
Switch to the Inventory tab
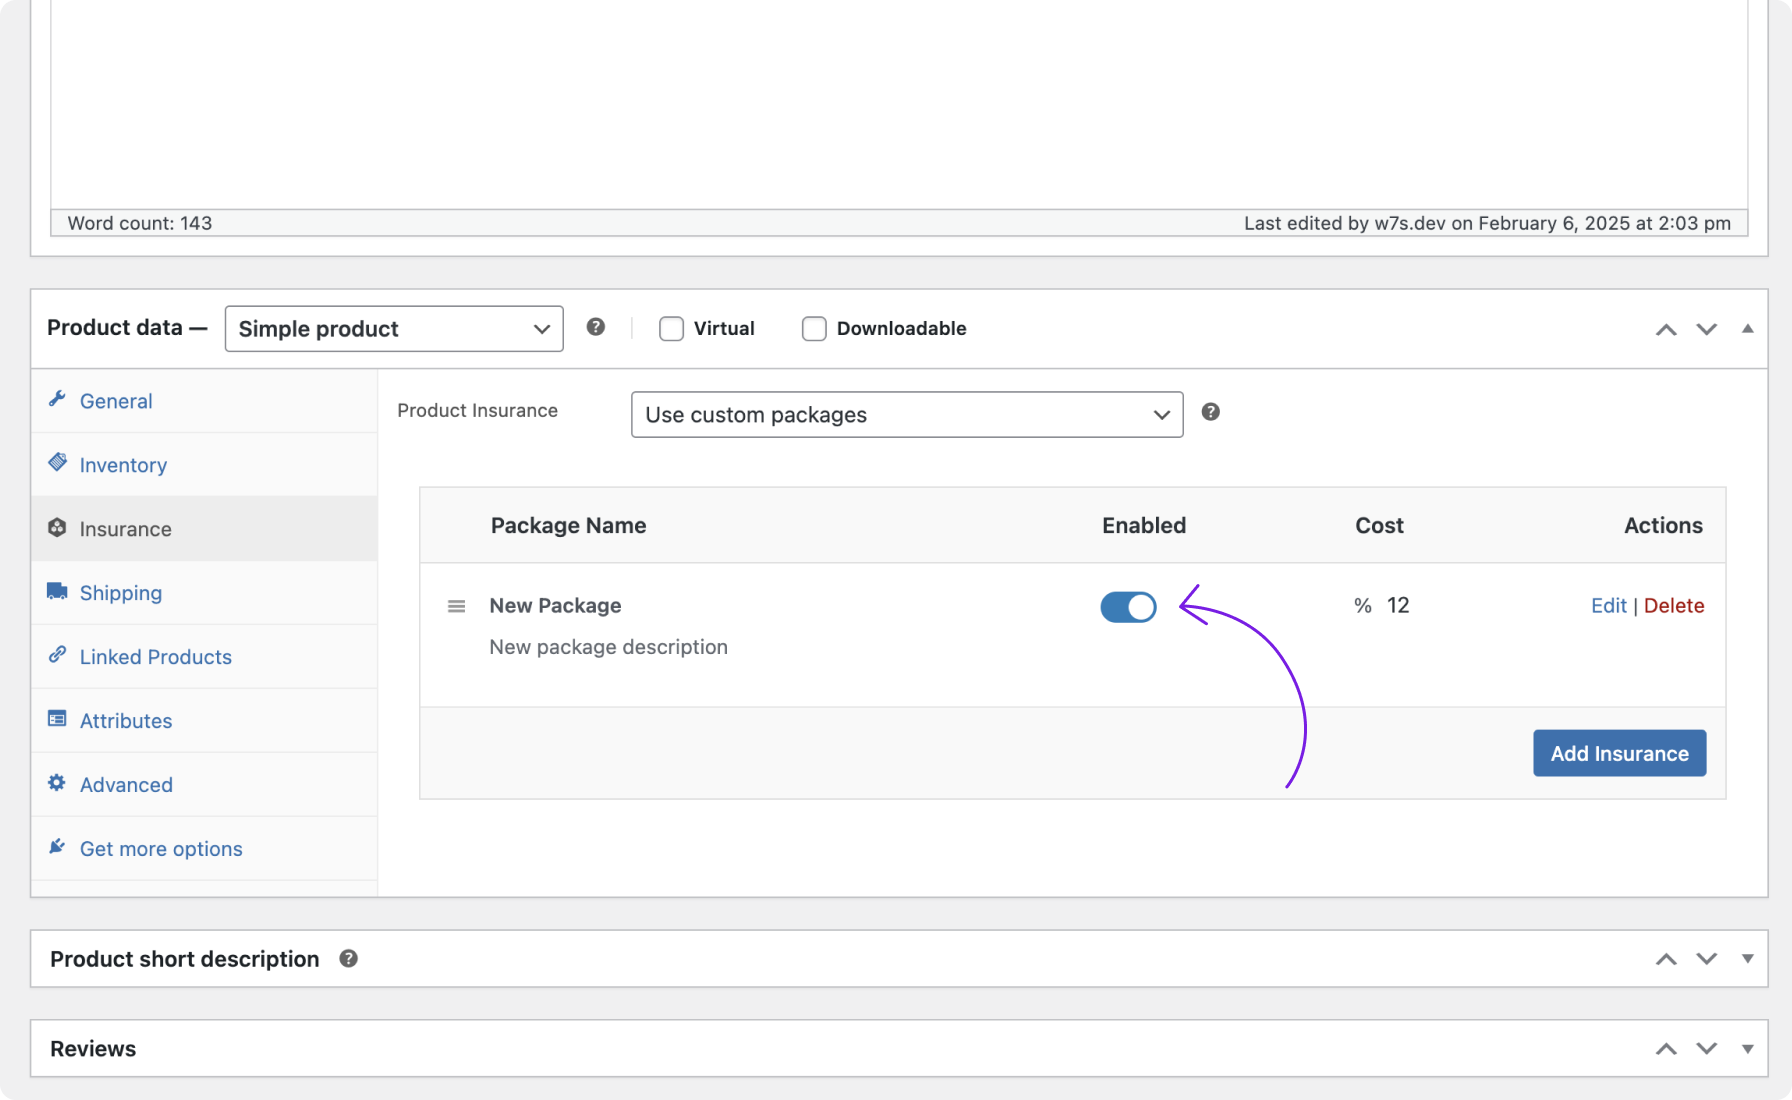click(122, 464)
